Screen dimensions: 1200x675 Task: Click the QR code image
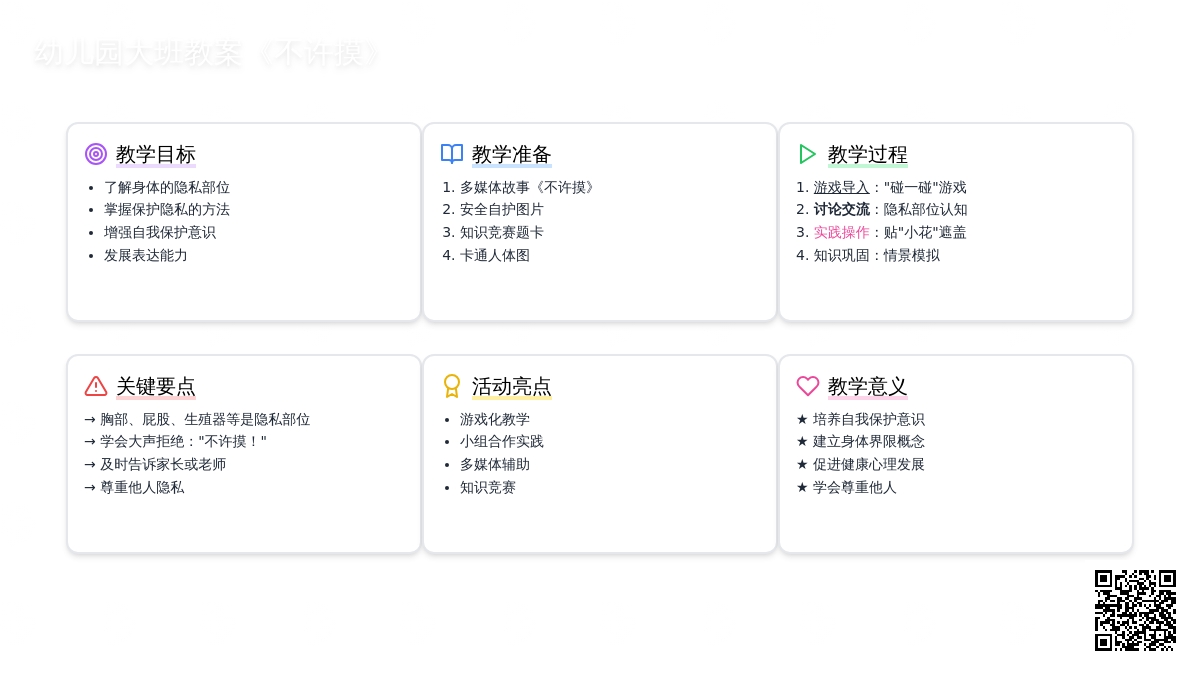click(x=1135, y=610)
